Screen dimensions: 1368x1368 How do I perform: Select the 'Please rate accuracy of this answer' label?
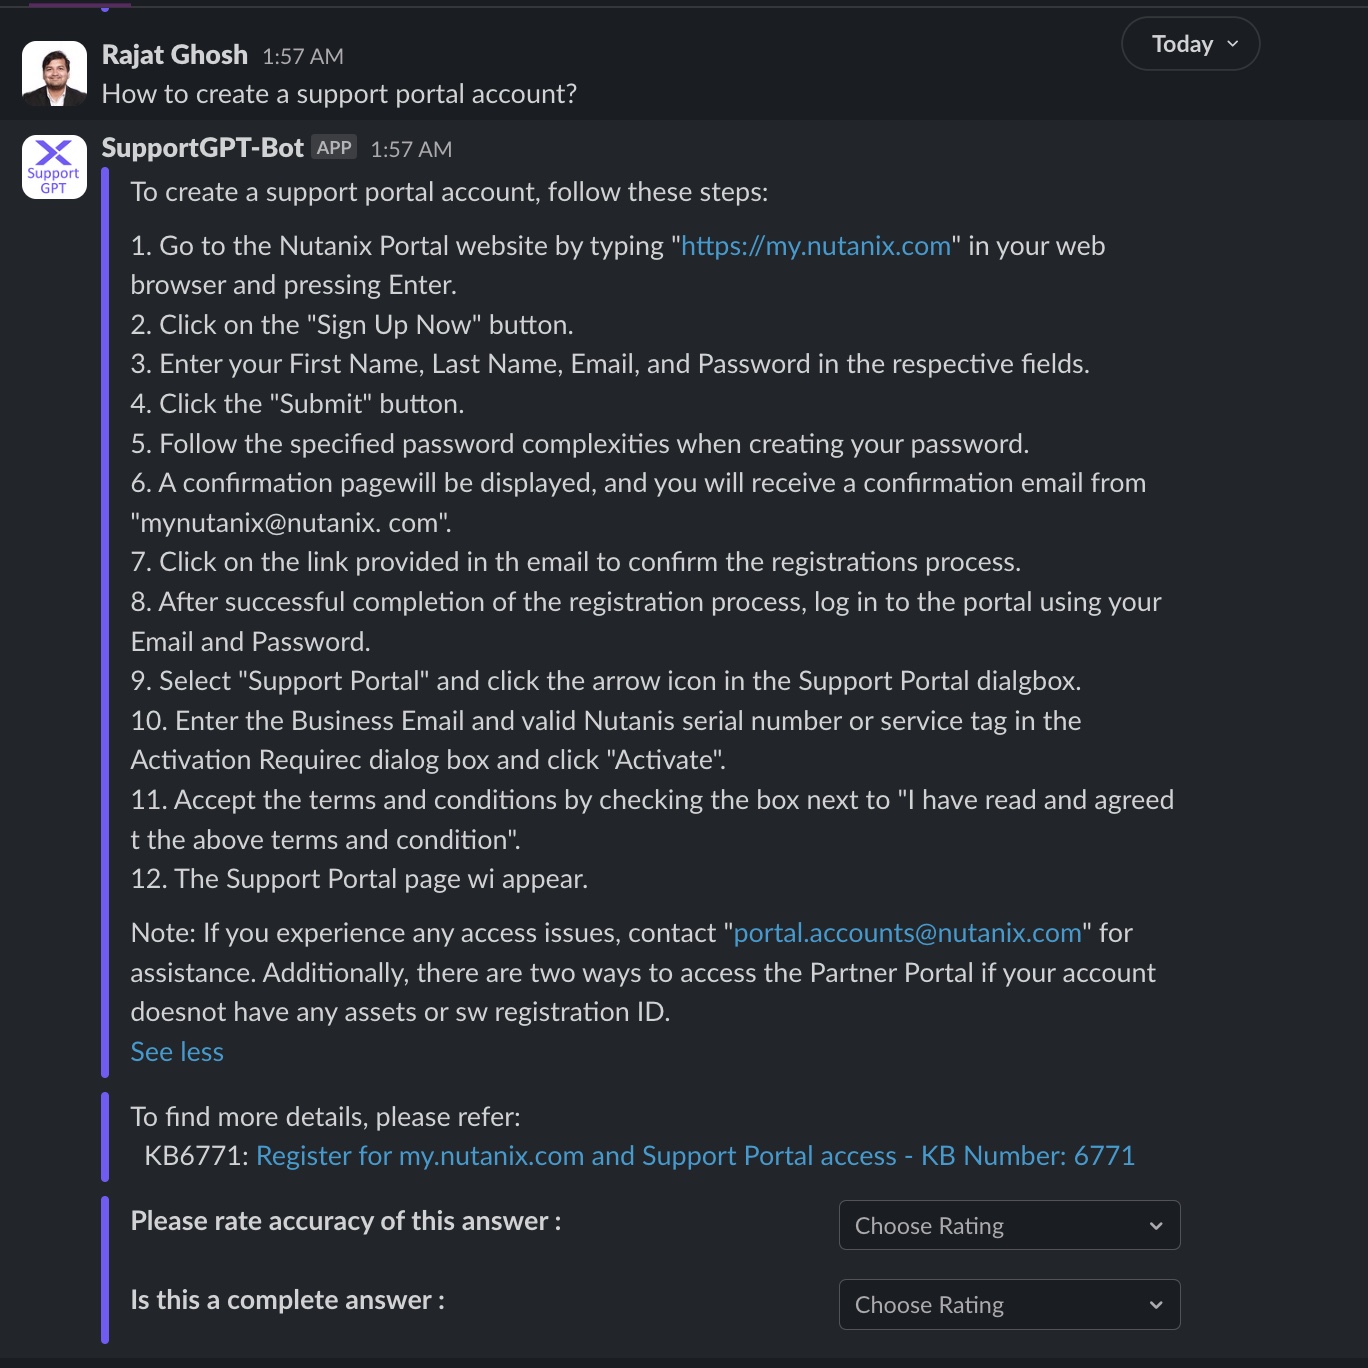pos(346,1221)
